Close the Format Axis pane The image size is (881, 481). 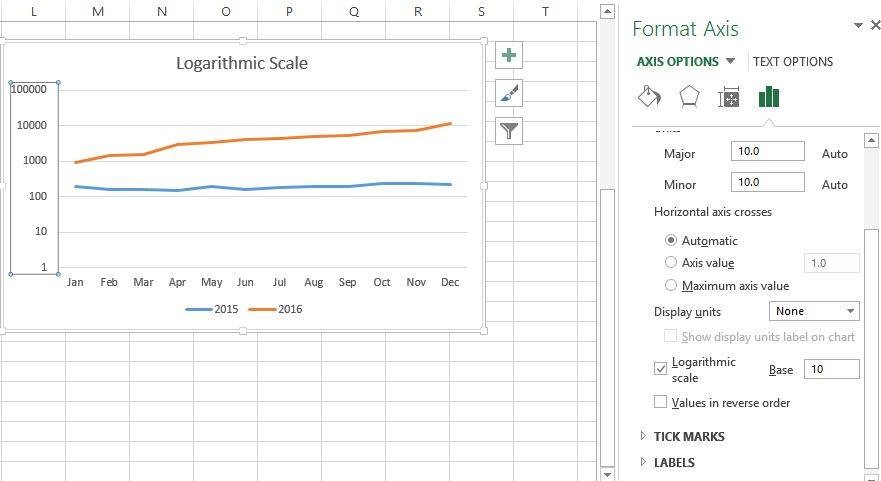coord(875,25)
